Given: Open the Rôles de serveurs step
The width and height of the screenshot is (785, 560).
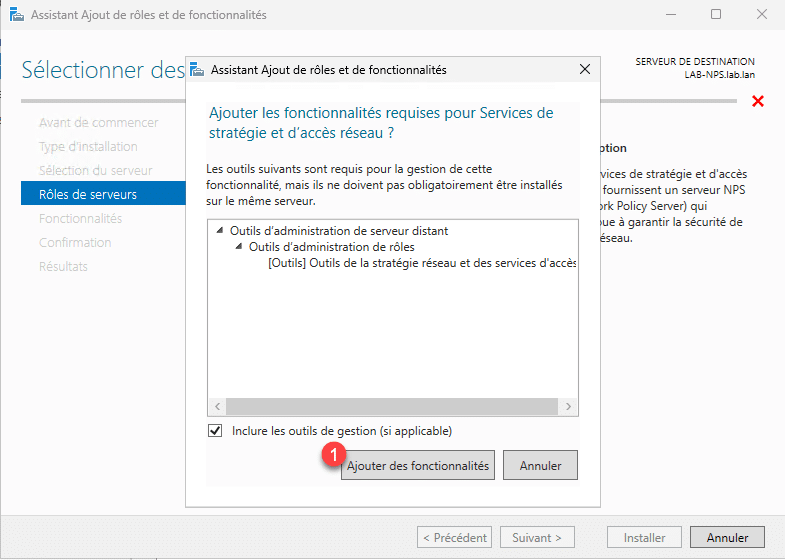Looking at the screenshot, I should coord(88,194).
